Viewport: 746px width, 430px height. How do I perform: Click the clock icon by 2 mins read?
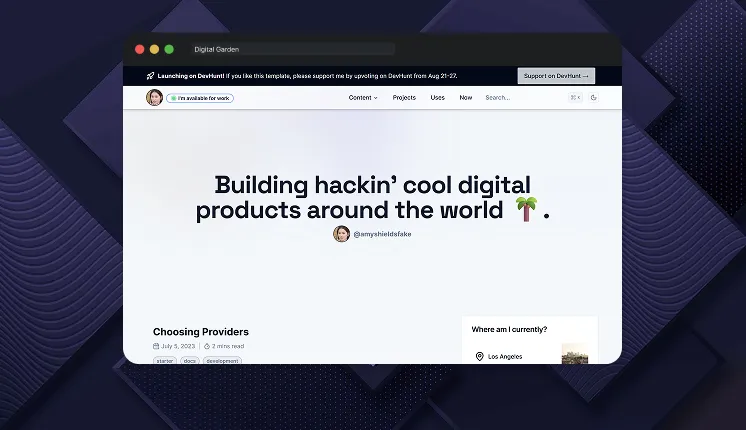(207, 346)
